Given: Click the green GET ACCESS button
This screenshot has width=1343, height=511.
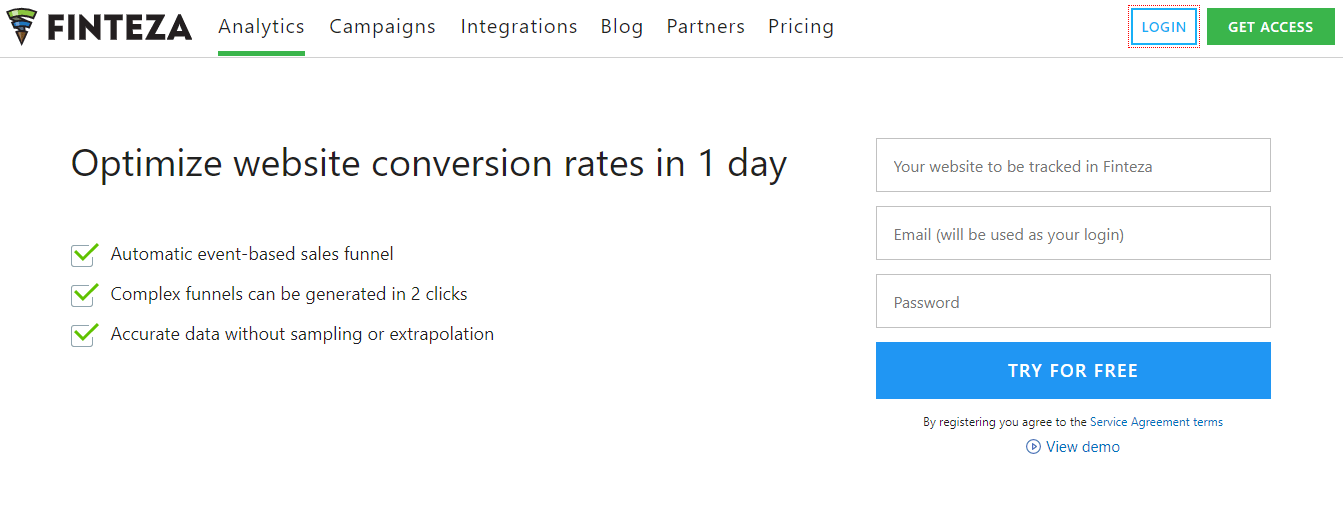Looking at the screenshot, I should 1271,27.
